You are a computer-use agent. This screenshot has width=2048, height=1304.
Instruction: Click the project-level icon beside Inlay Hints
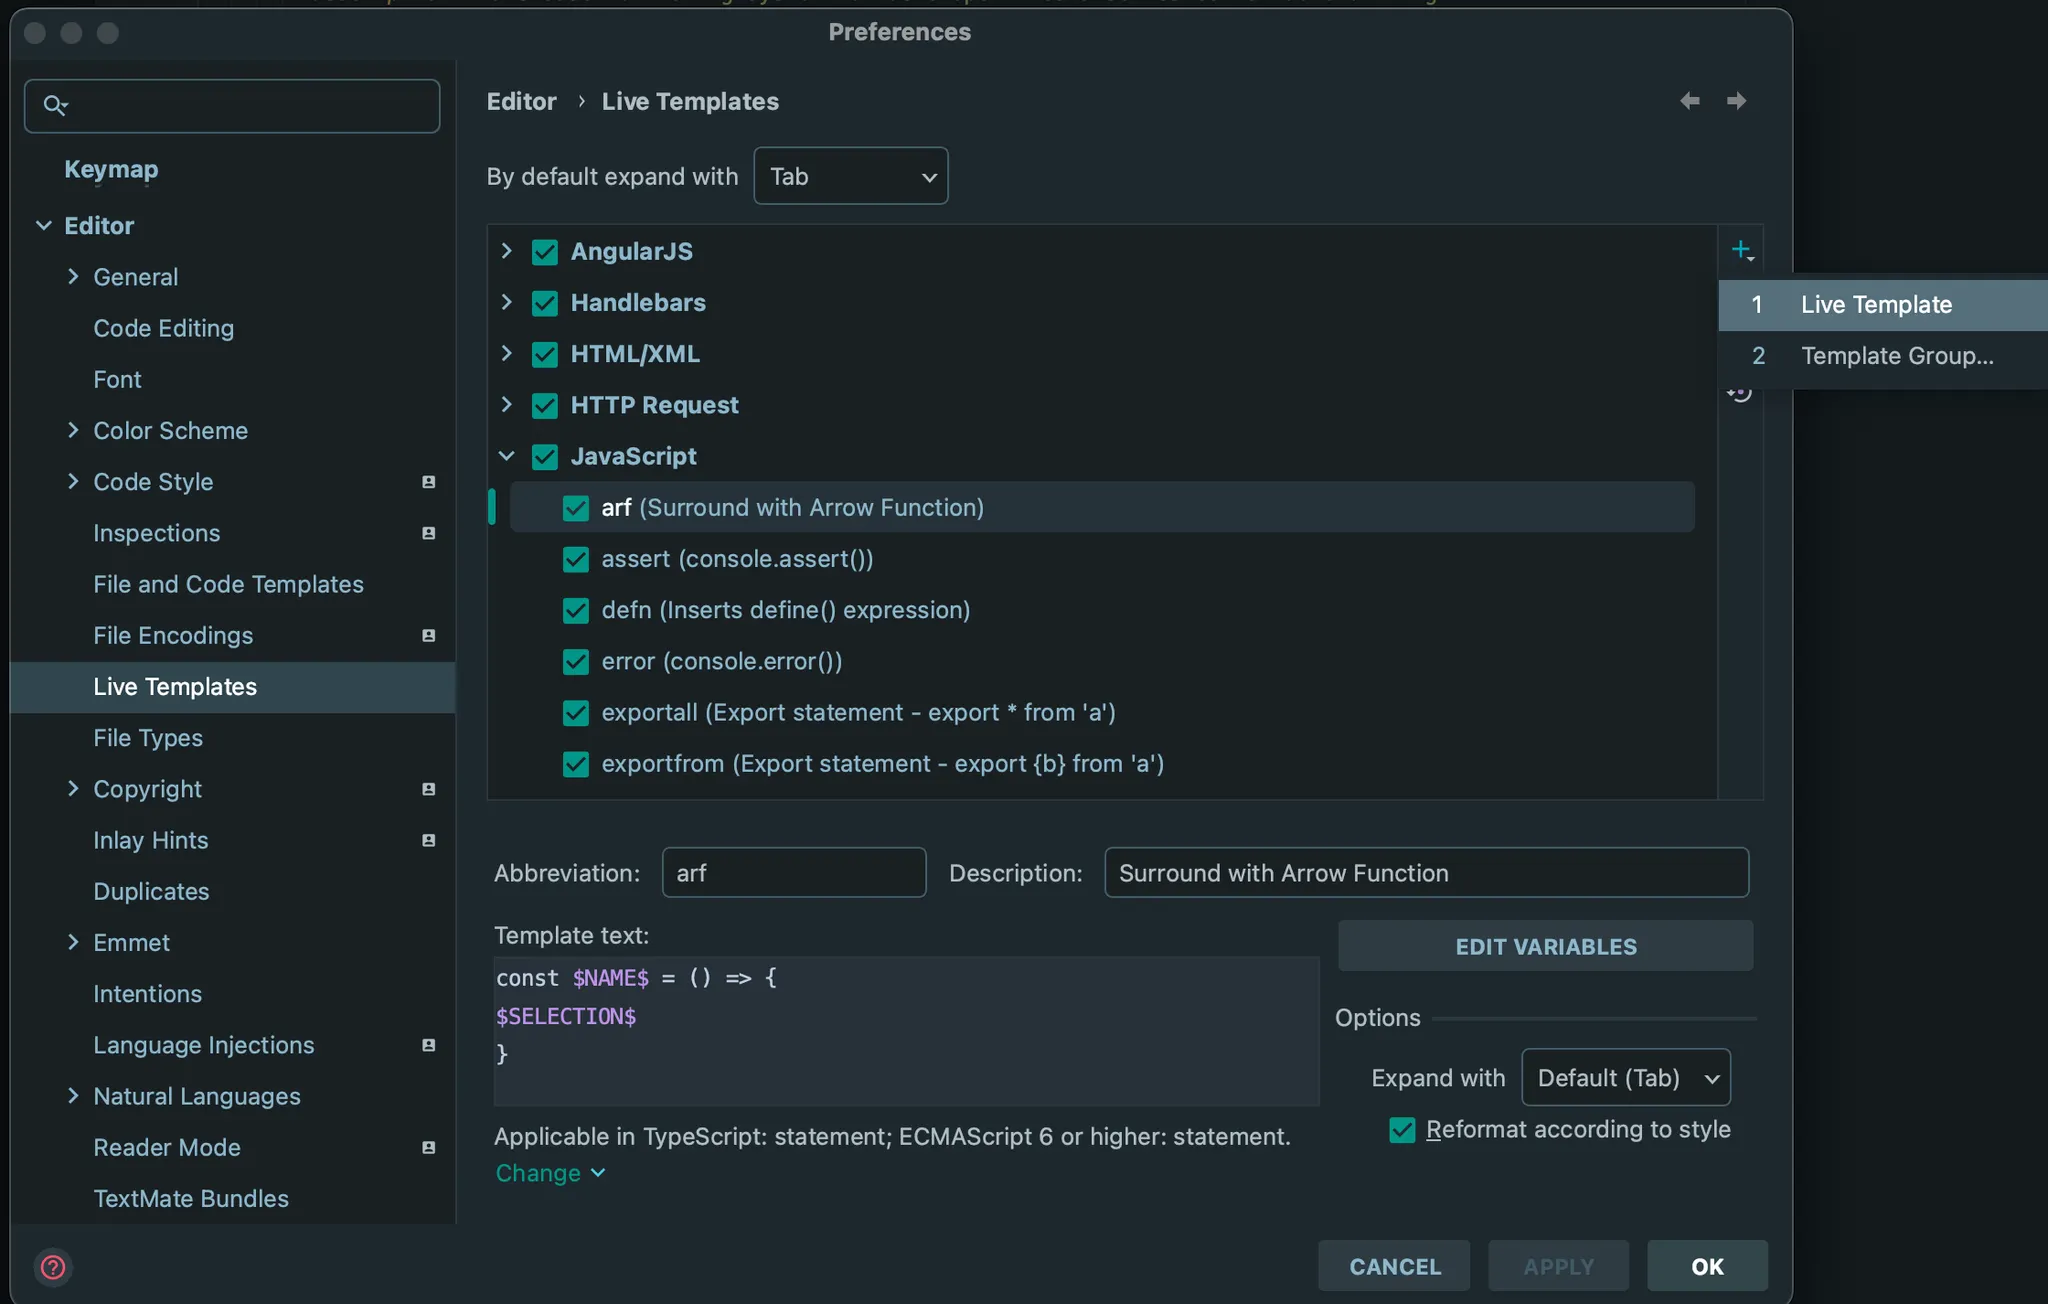[x=429, y=840]
